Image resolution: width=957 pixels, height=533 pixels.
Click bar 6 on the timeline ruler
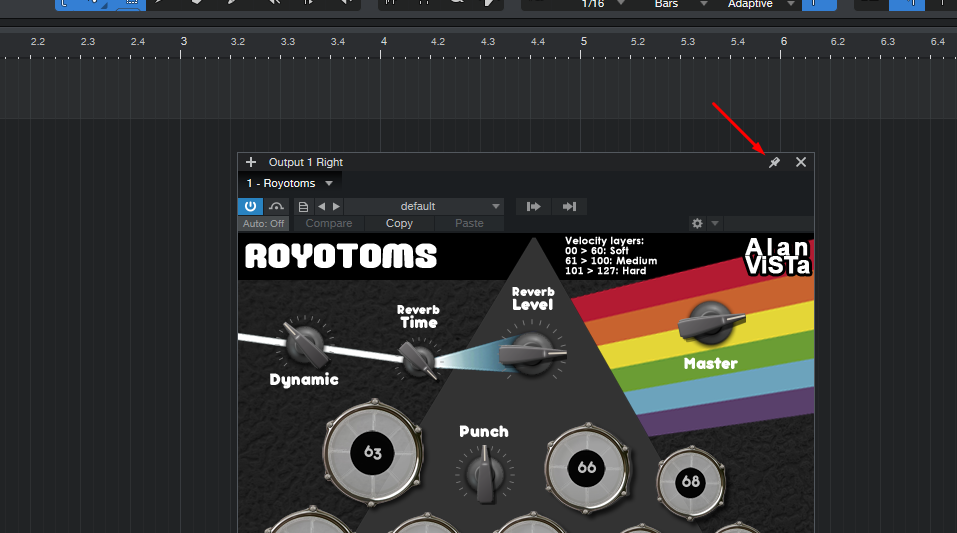[784, 42]
